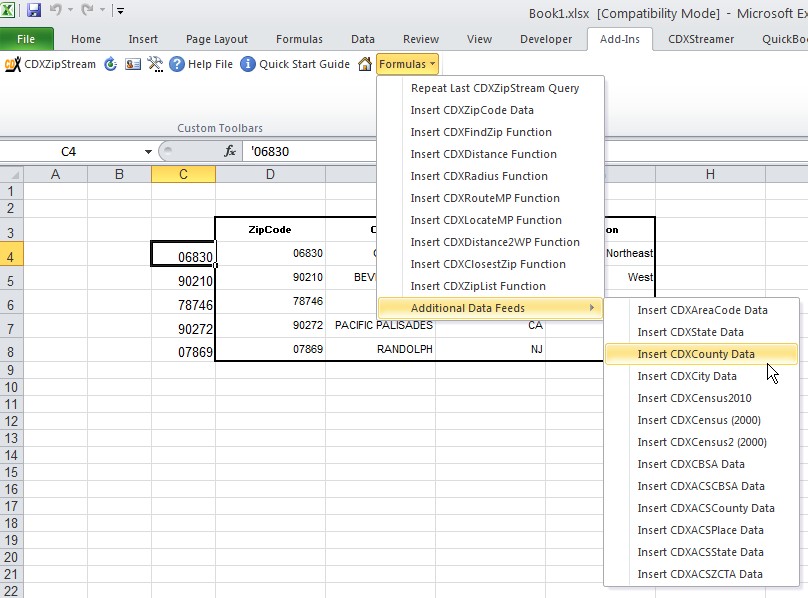Screen dimensions: 808x598
Task: Open the Help File
Action: [x=201, y=64]
